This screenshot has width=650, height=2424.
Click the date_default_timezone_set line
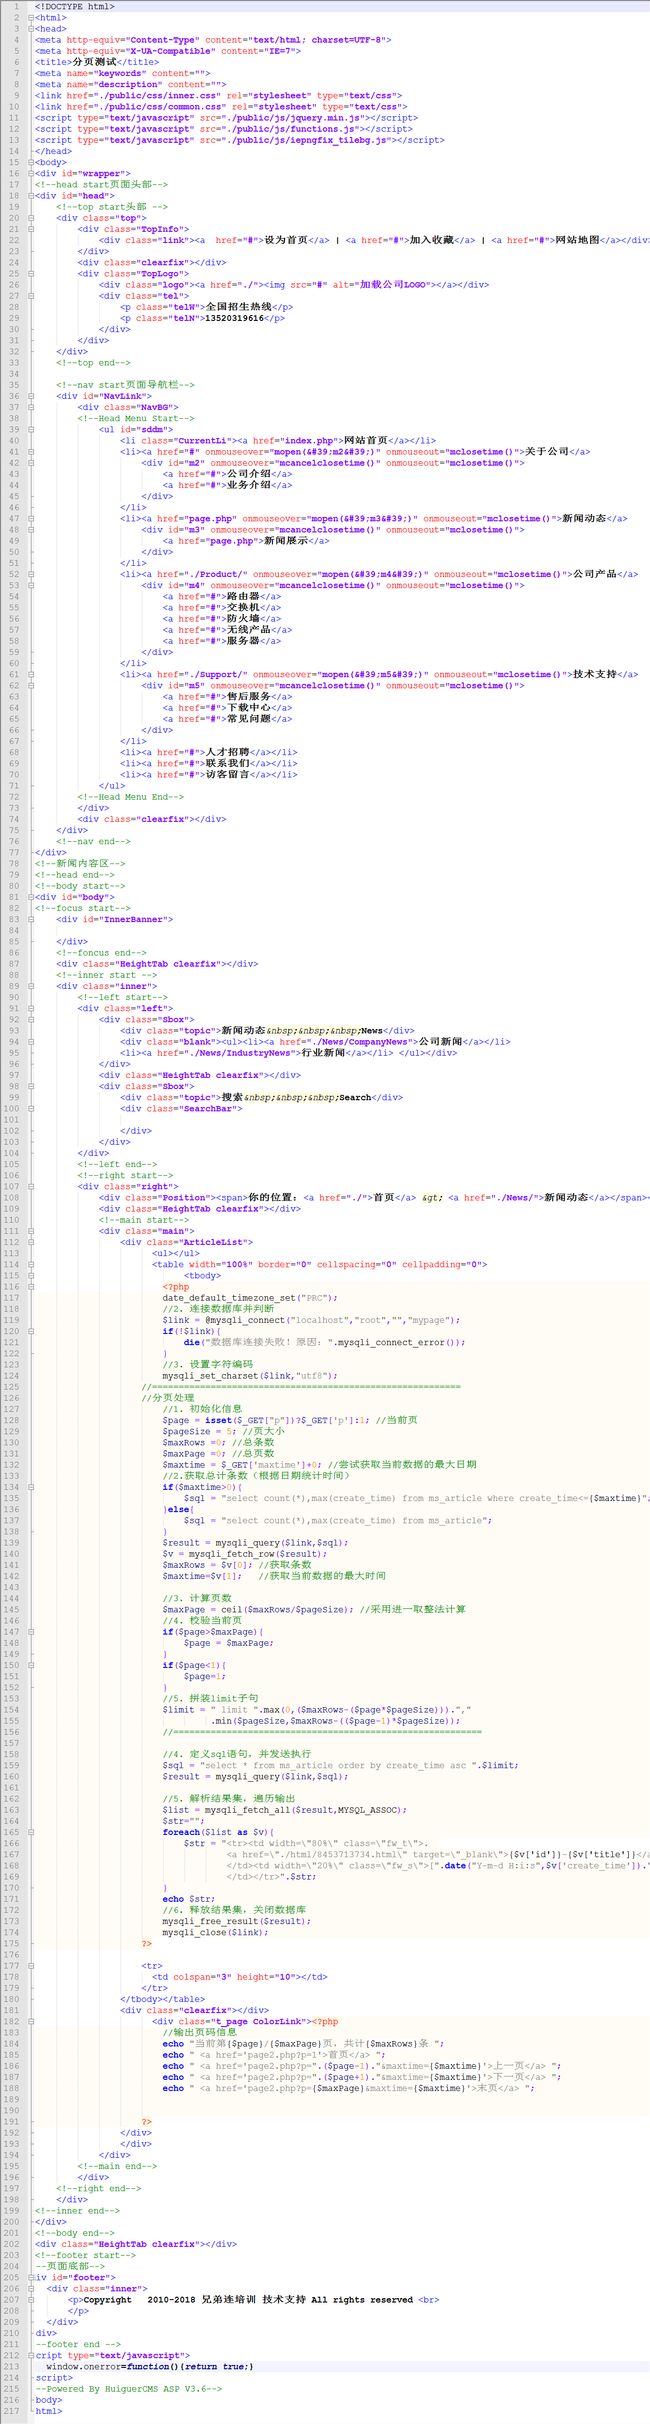(249, 1298)
